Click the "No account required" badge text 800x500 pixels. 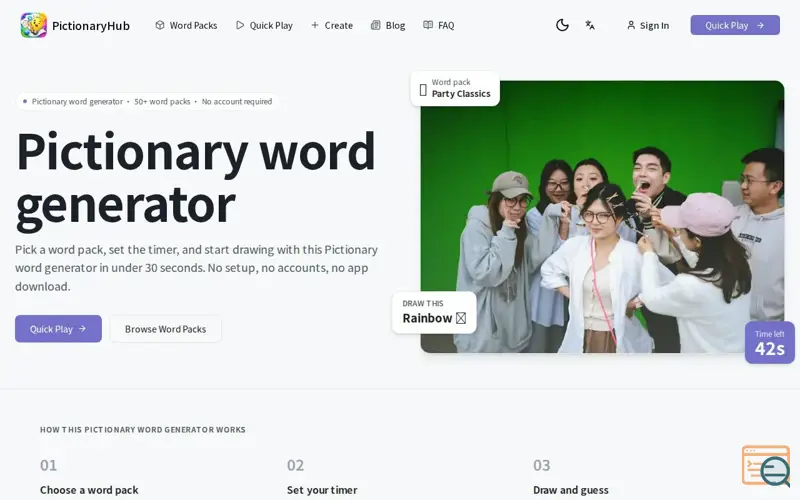tap(237, 102)
